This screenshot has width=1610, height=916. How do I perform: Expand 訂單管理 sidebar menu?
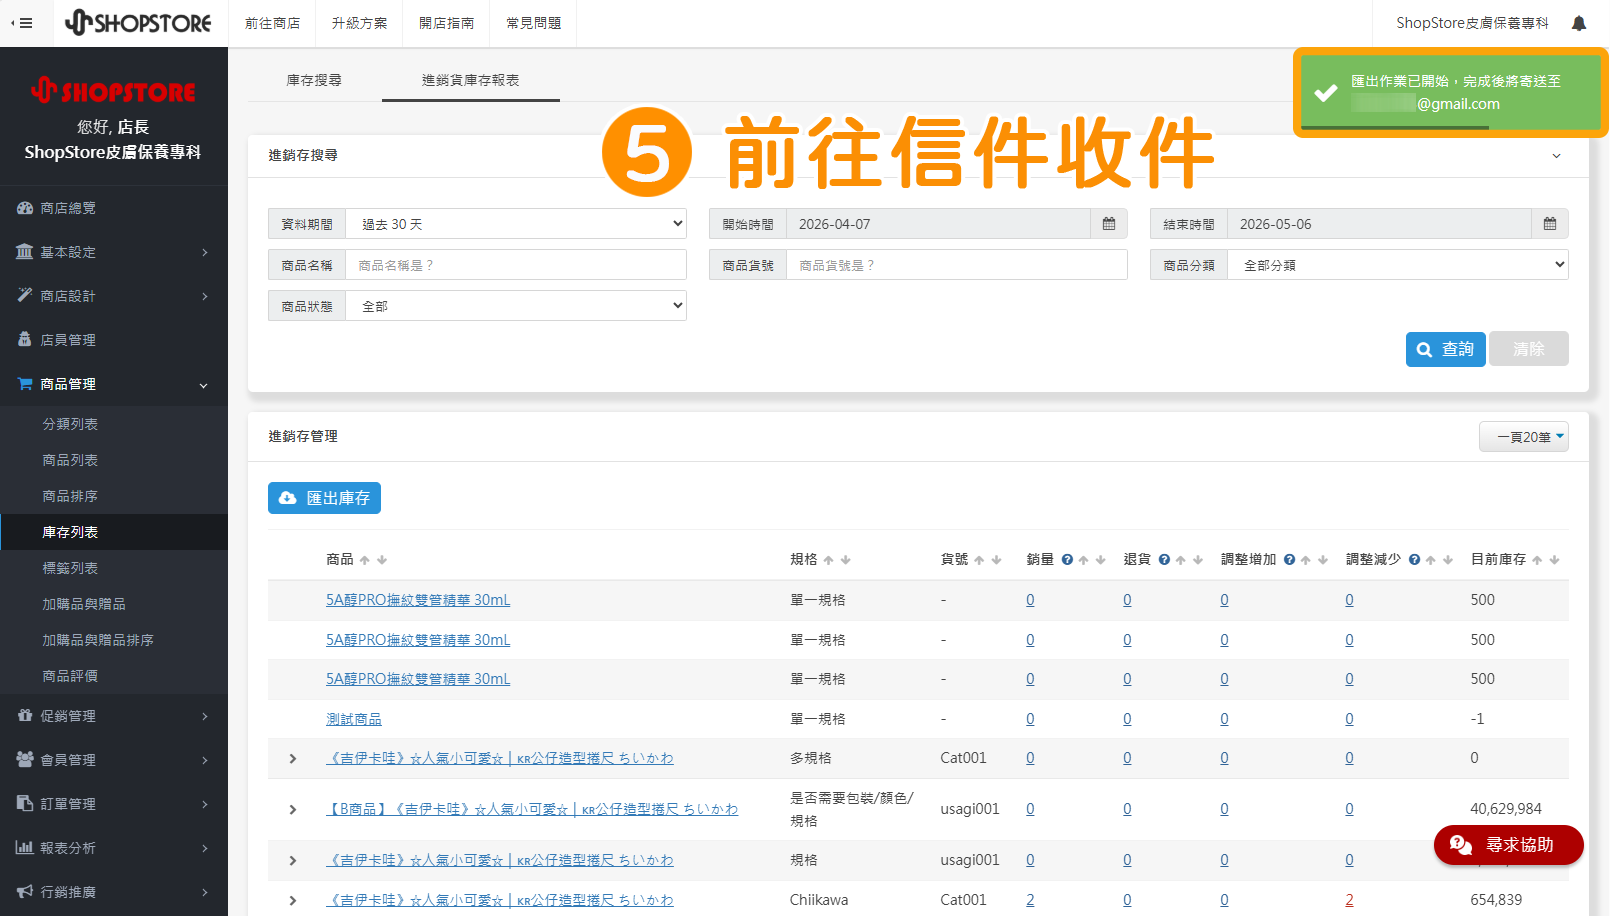[x=114, y=804]
